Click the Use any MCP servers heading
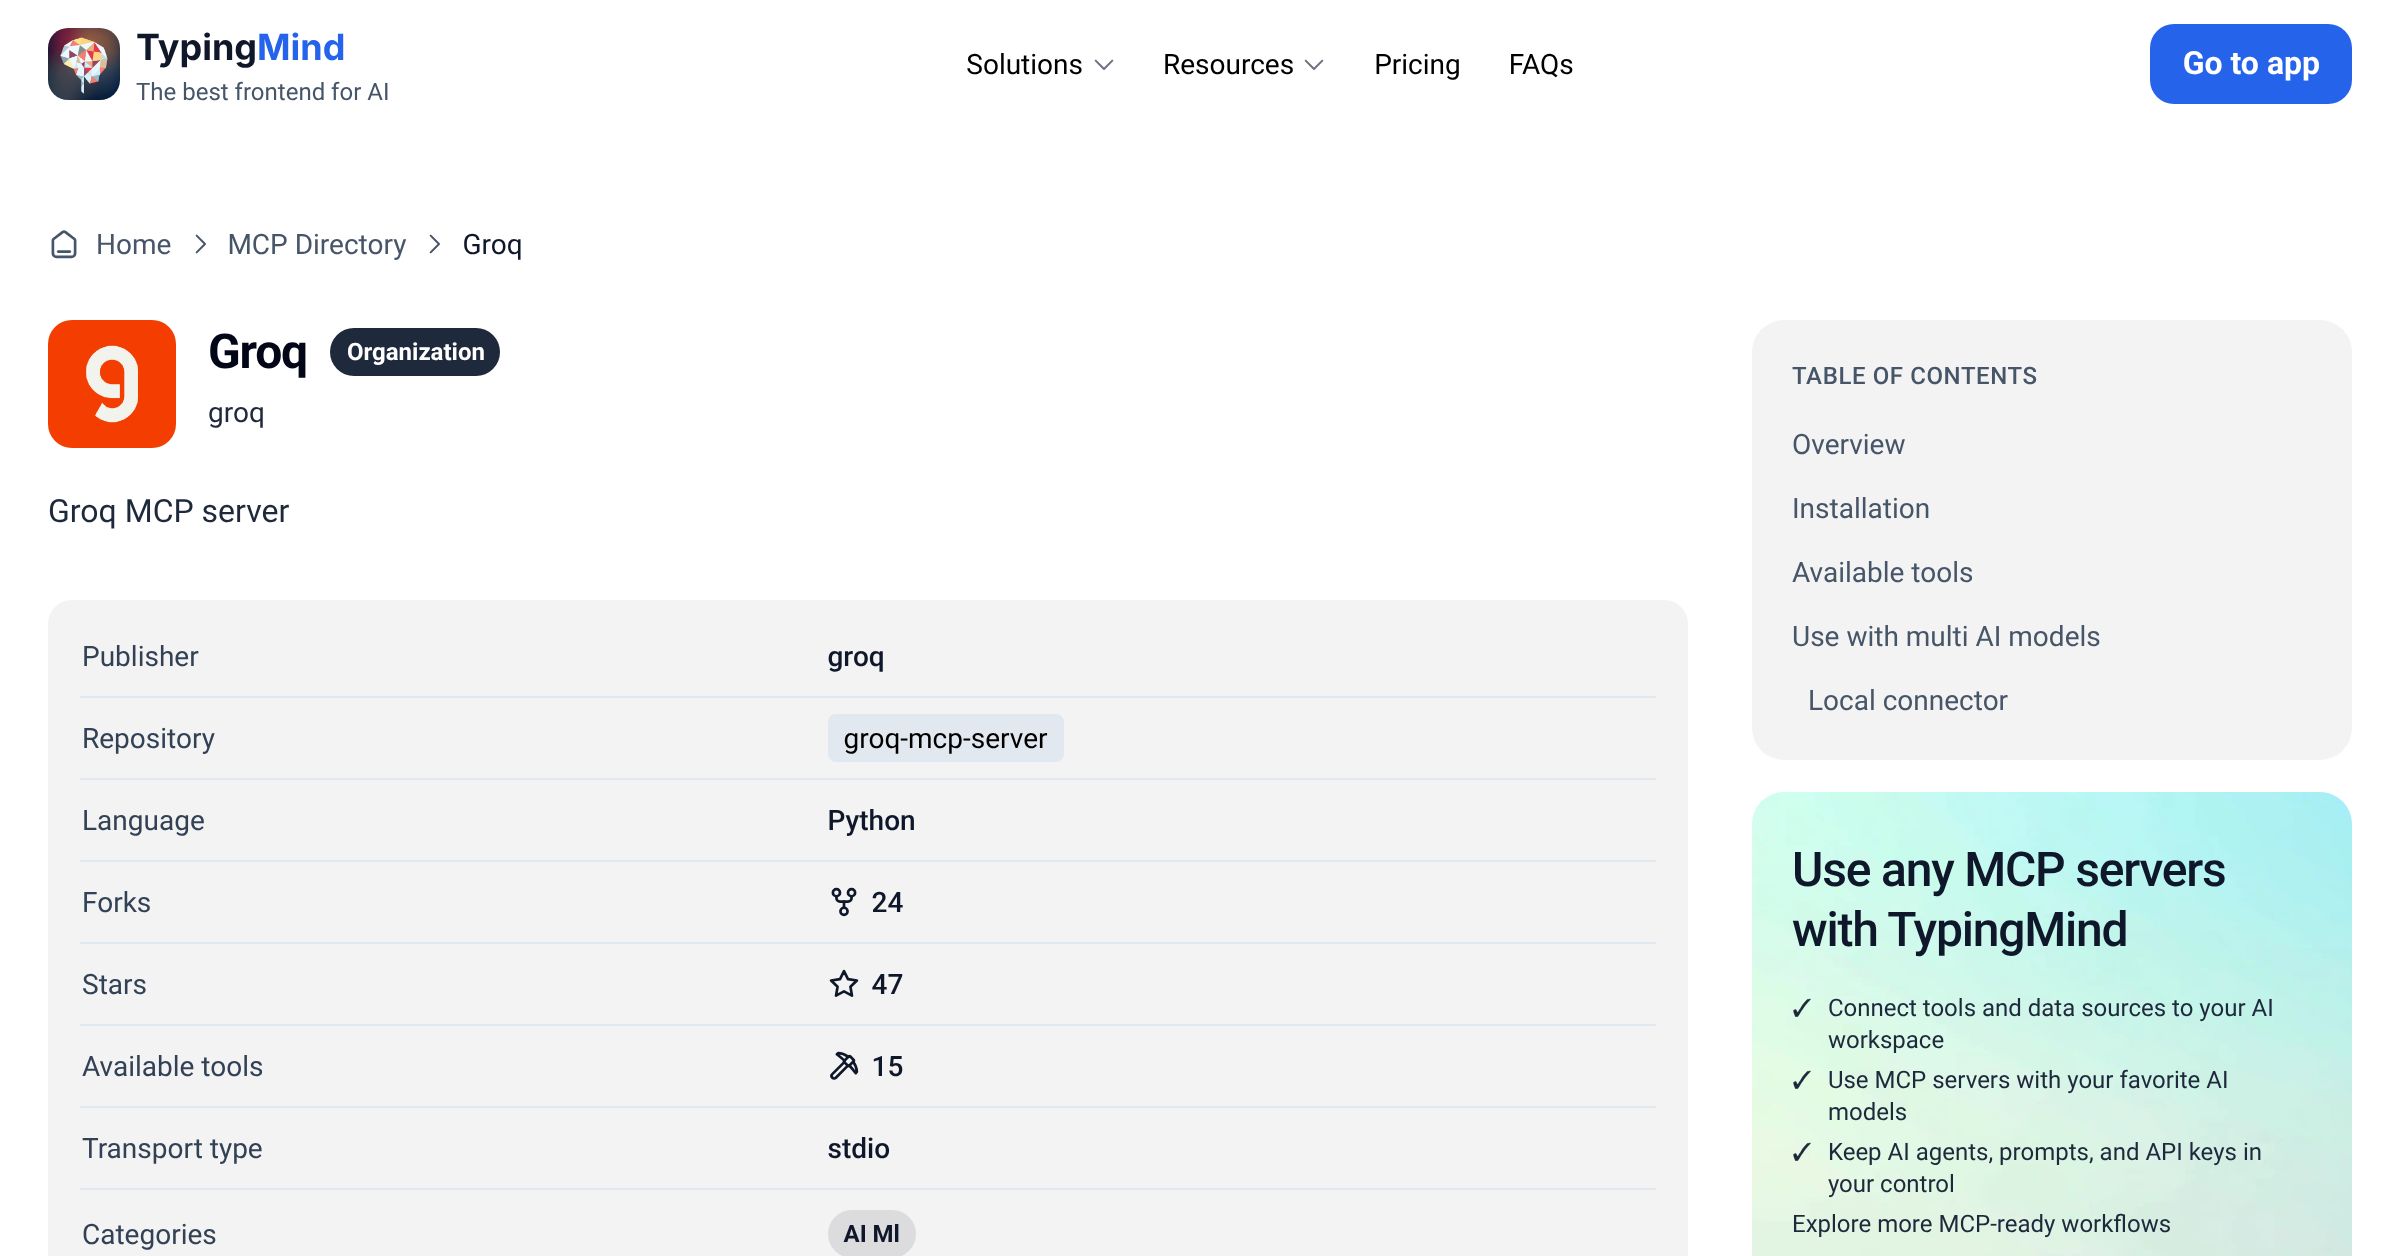 click(x=2008, y=899)
